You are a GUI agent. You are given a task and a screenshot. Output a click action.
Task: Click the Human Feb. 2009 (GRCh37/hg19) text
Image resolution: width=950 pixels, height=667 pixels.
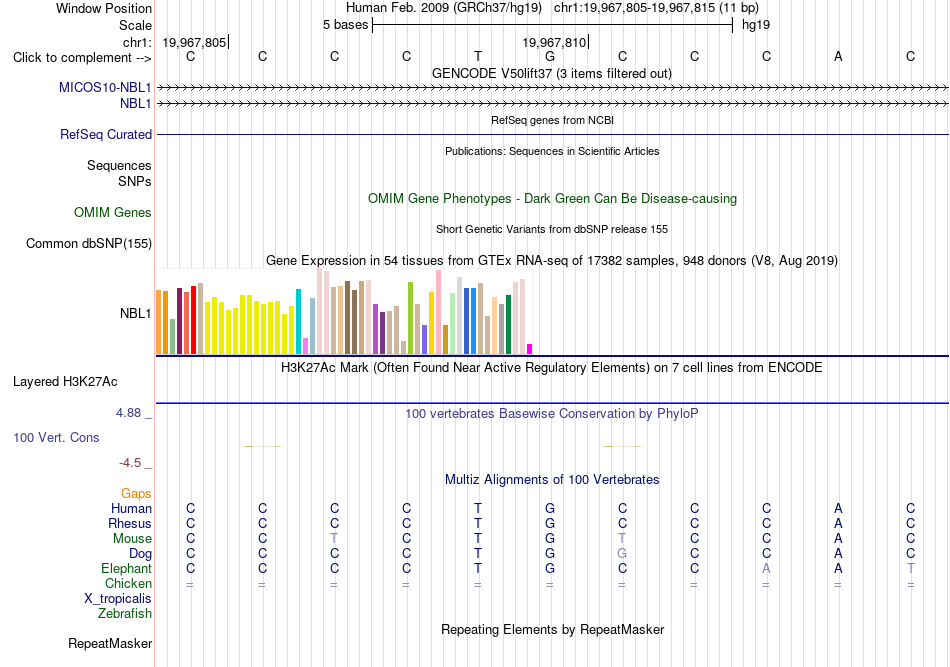[444, 8]
